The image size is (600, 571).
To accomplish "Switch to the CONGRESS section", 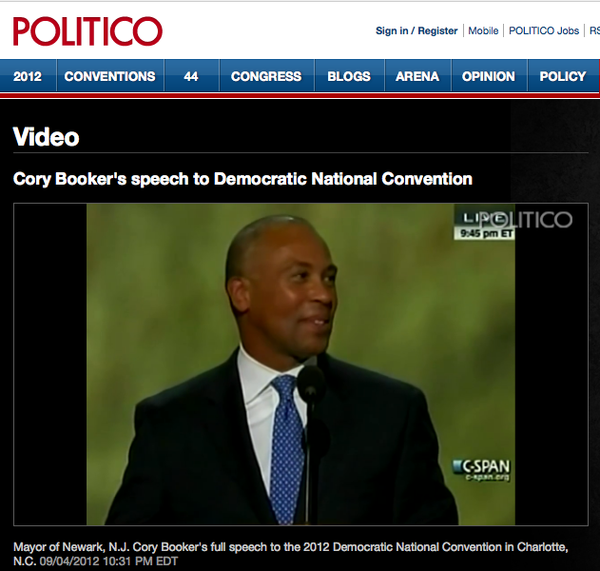I will coord(266,76).
